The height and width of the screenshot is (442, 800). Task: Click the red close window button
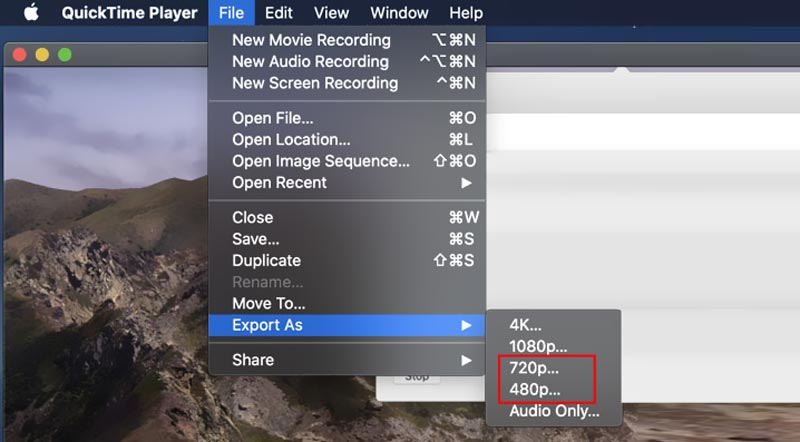click(19, 55)
